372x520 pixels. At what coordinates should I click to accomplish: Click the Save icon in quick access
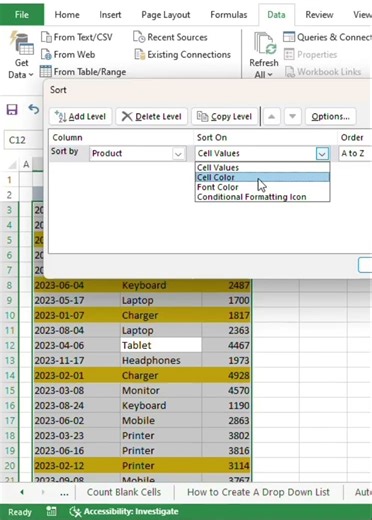click(x=12, y=109)
